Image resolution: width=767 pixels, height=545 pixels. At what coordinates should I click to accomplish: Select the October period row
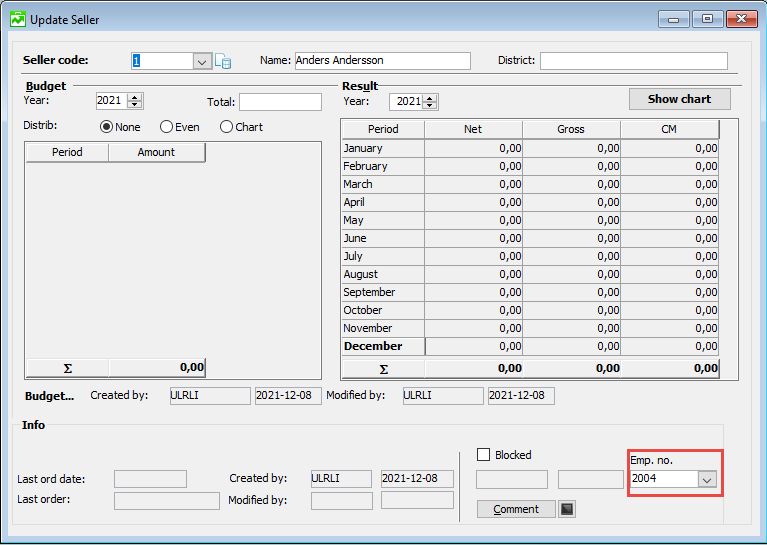point(530,310)
